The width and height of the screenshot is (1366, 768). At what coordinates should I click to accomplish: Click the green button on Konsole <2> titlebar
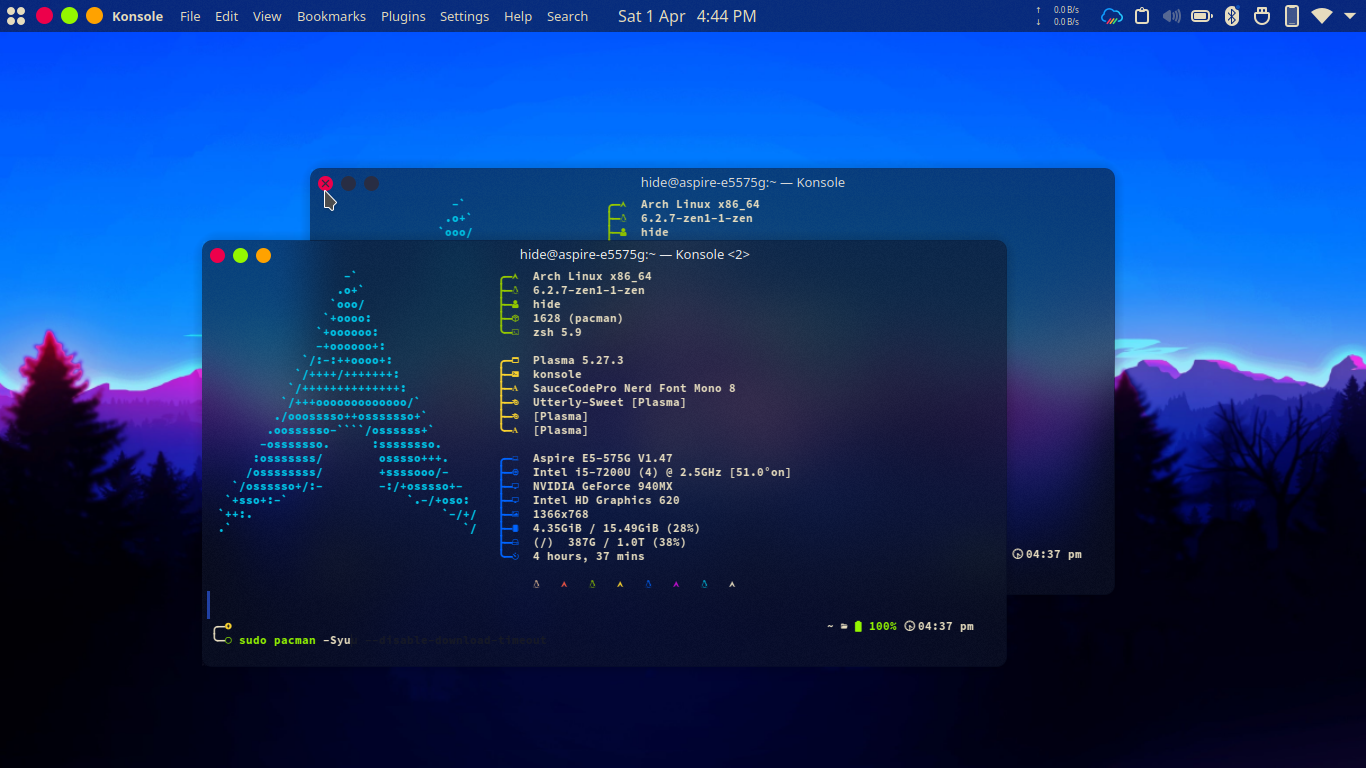[240, 256]
